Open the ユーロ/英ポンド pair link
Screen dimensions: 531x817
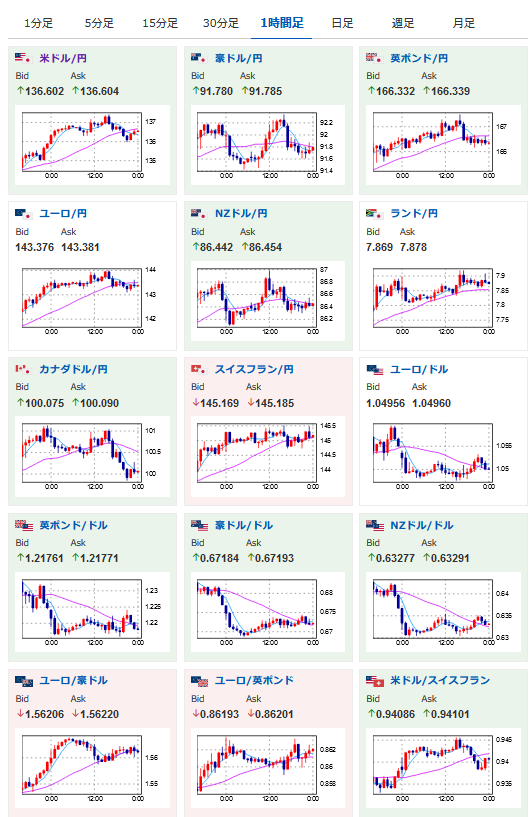coord(254,680)
